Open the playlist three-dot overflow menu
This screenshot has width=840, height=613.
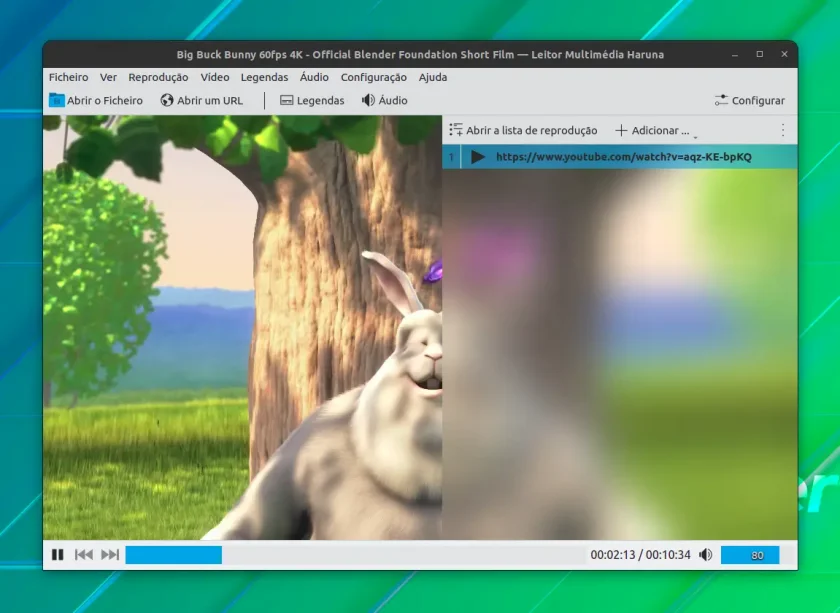coord(783,130)
